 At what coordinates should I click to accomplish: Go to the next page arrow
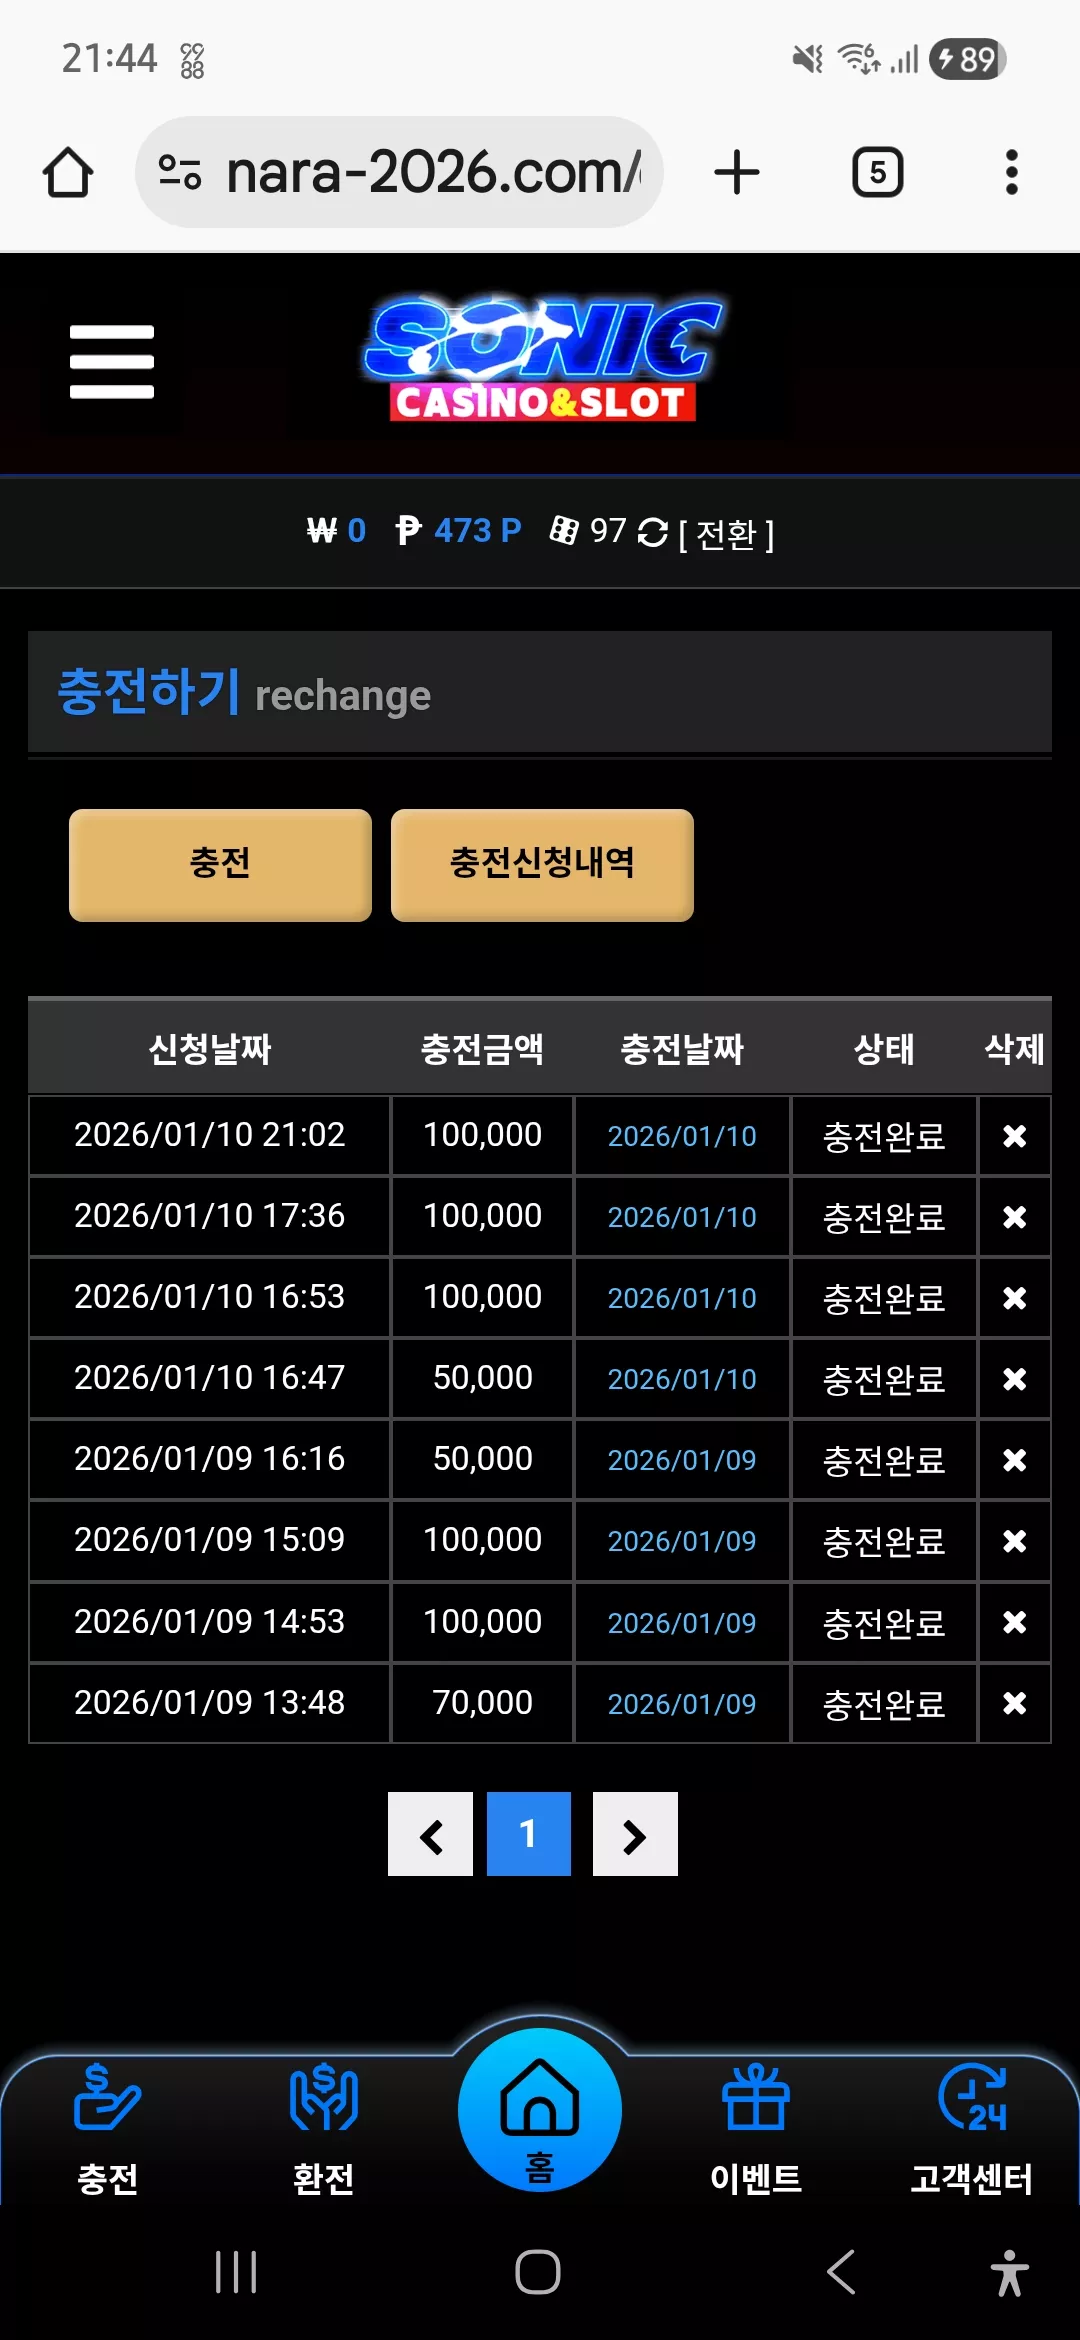pos(635,1834)
